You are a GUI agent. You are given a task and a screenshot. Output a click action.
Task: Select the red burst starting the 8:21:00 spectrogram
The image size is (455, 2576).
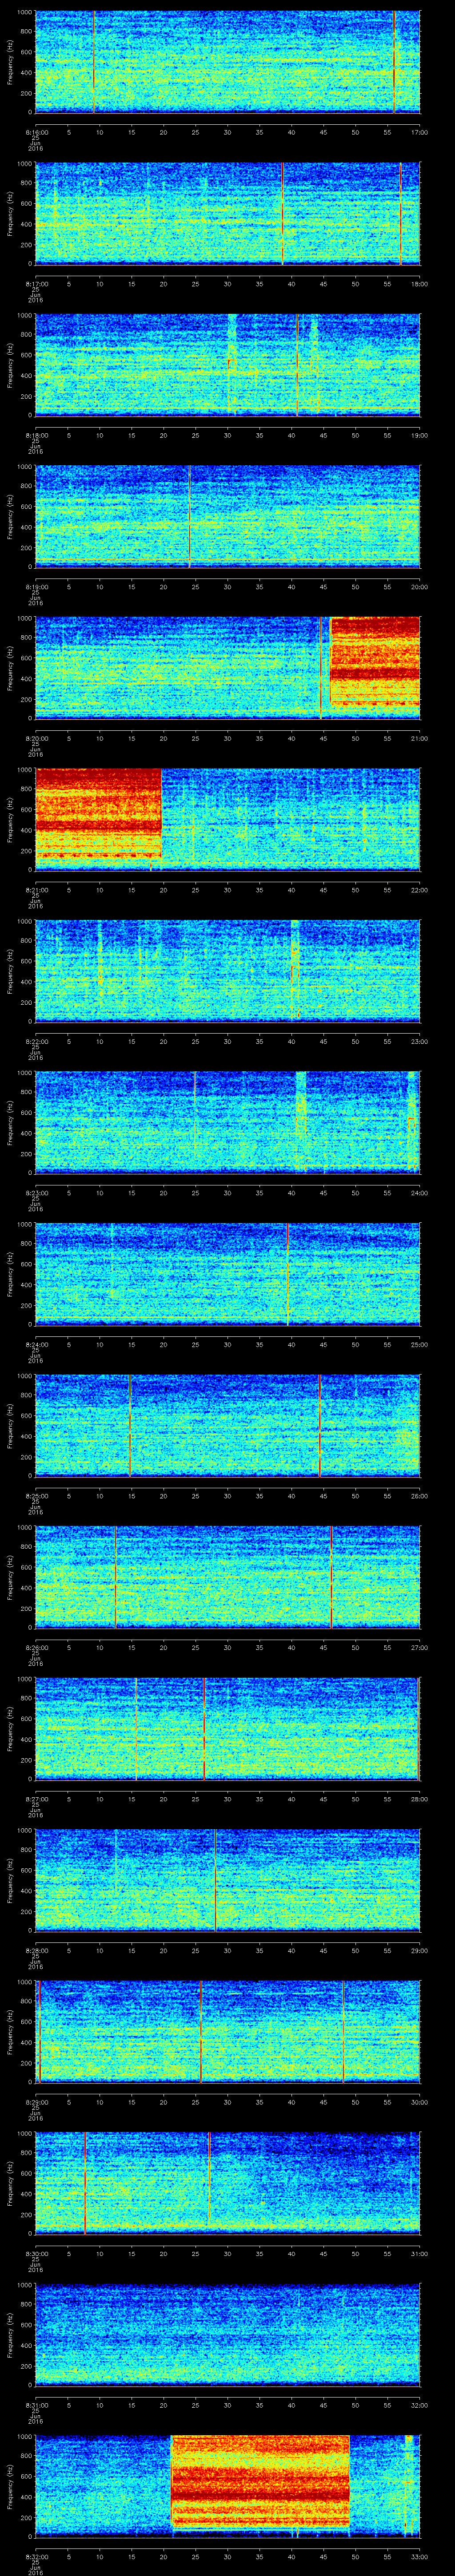98,814
